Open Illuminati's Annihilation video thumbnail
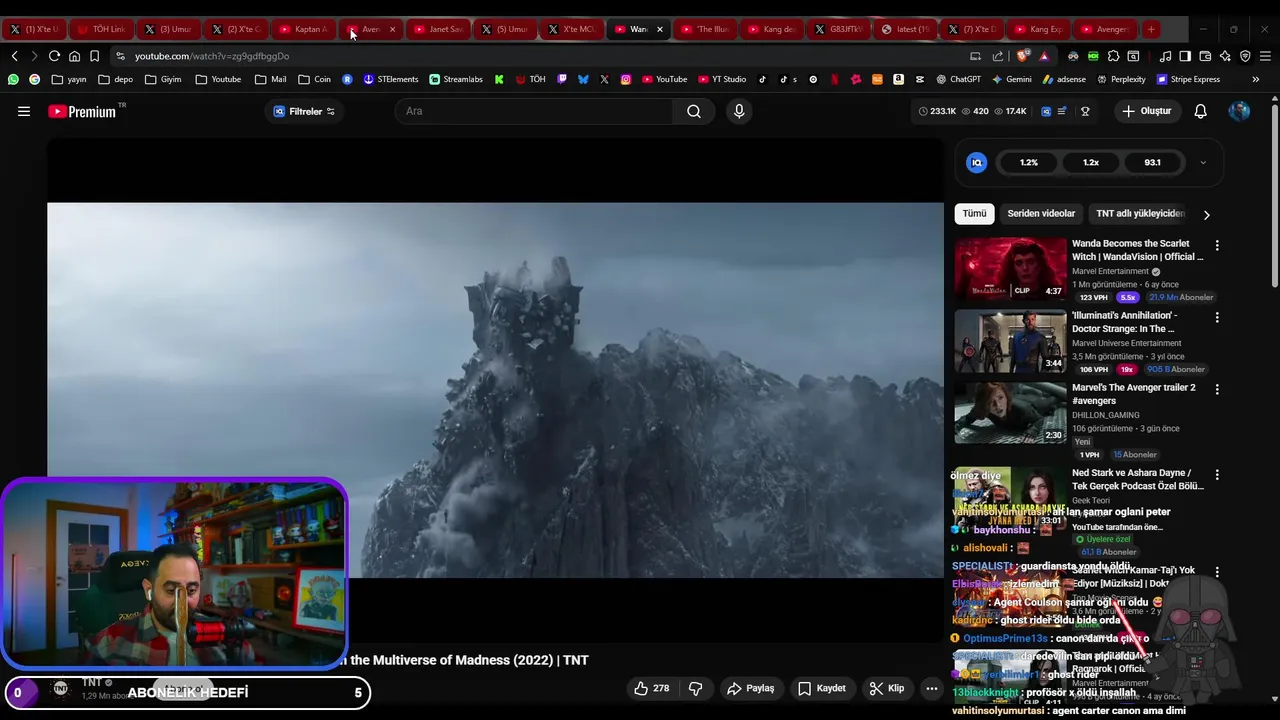 [x=1010, y=341]
